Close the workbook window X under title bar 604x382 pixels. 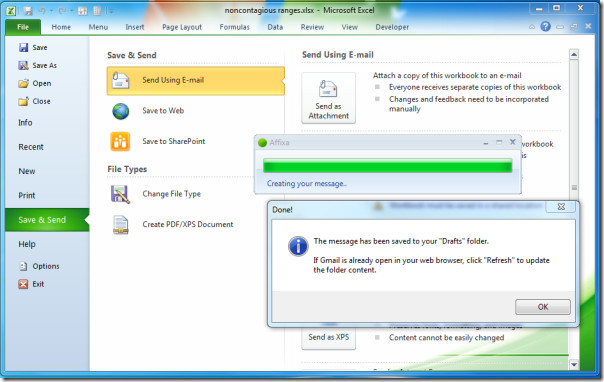click(x=588, y=27)
